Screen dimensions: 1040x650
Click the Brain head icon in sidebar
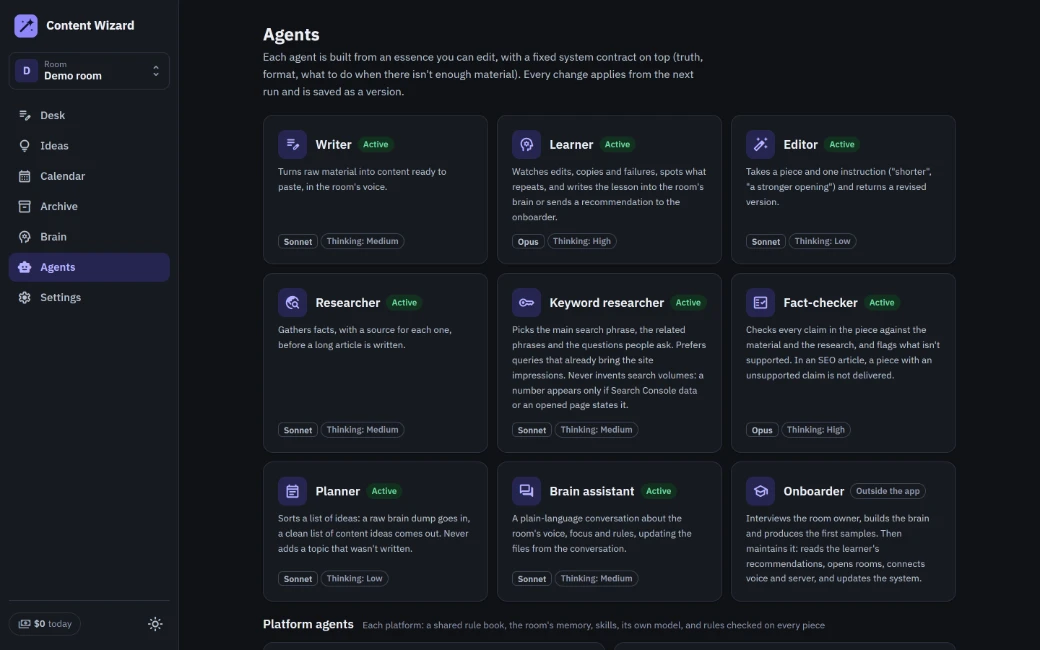pyautogui.click(x=25, y=237)
